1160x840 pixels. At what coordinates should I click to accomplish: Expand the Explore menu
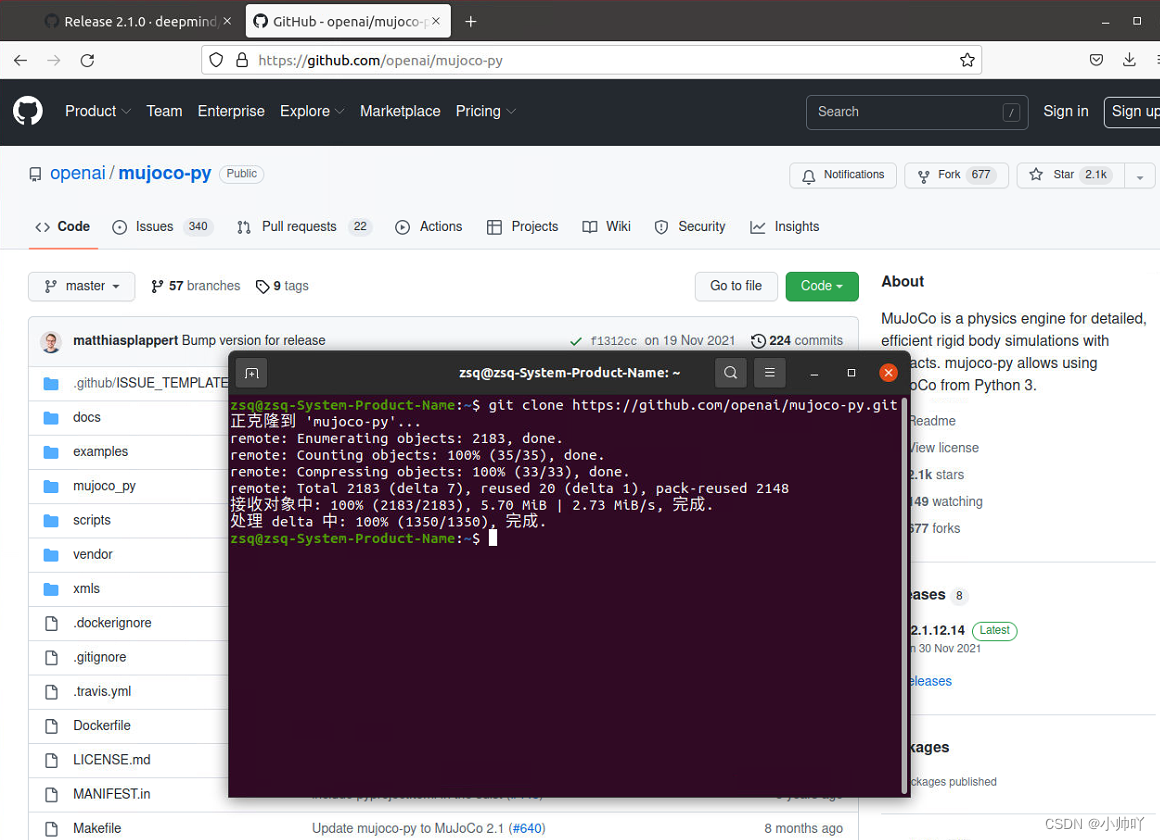[x=311, y=111]
